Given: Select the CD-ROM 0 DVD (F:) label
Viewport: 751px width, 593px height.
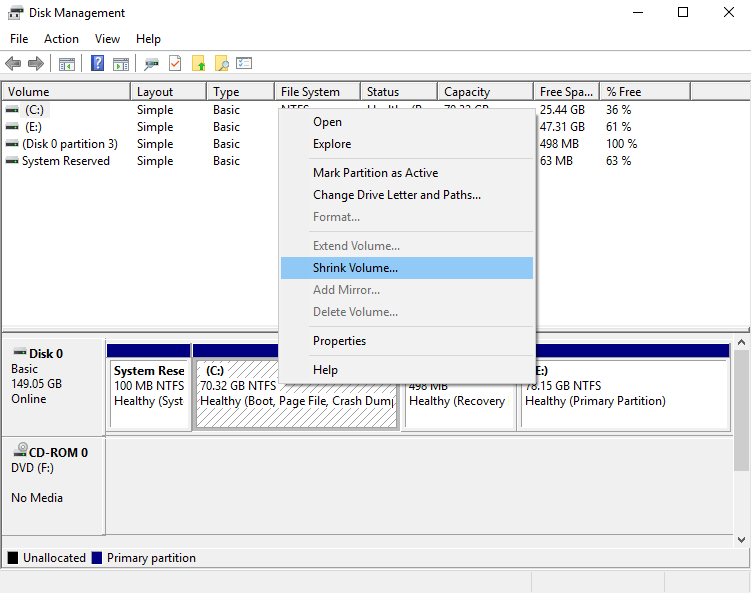Looking at the screenshot, I should [x=53, y=485].
